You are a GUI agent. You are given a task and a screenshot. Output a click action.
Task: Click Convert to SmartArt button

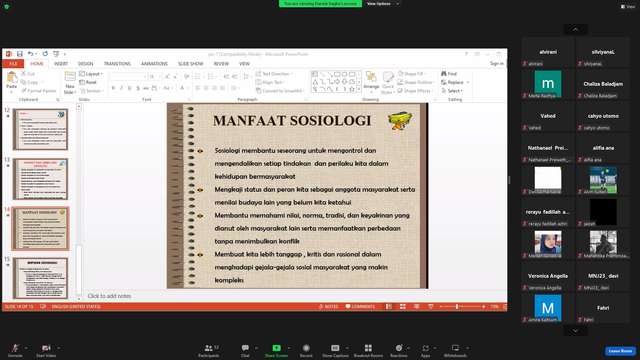coord(280,91)
